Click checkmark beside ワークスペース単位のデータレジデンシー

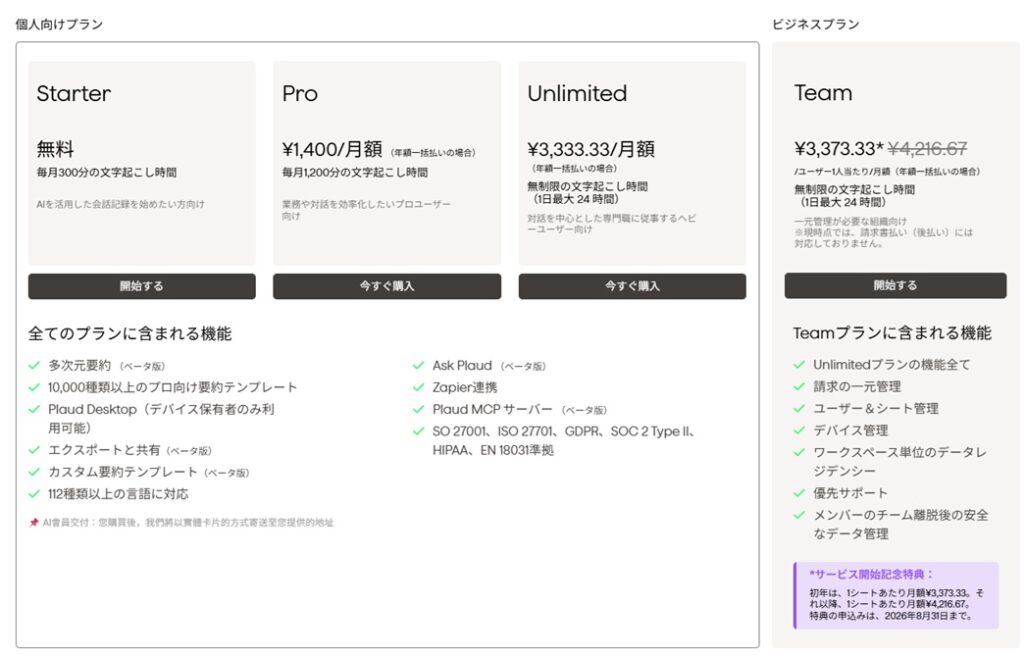click(x=799, y=452)
